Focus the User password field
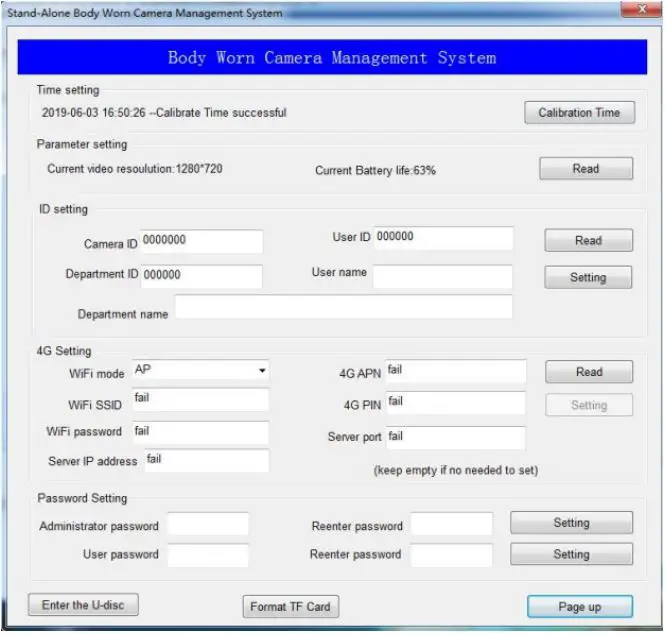Image resolution: width=666 pixels, height=635 pixels. pyautogui.click(x=208, y=555)
